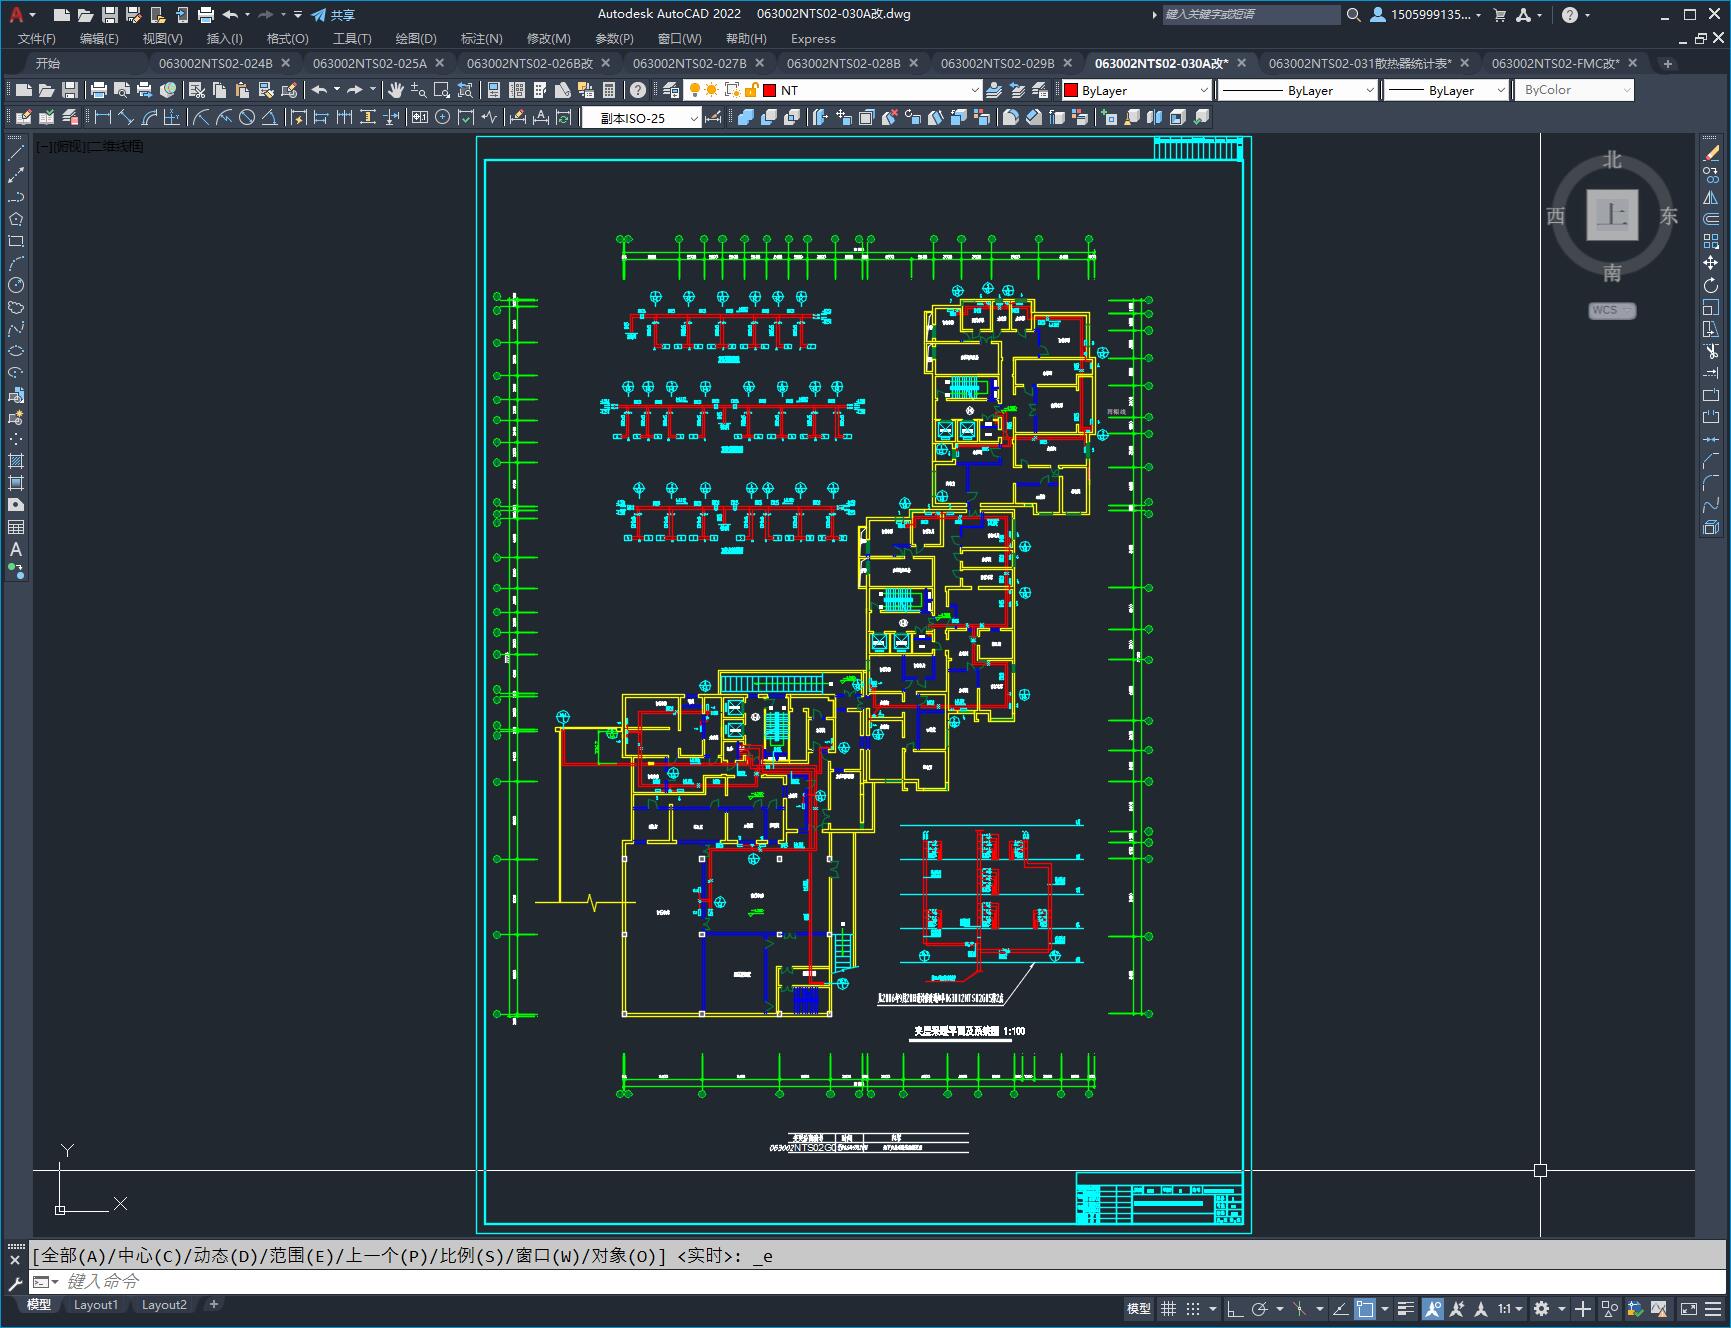The image size is (1731, 1328).
Task: Select the Linear dimension tool
Action: click(102, 117)
